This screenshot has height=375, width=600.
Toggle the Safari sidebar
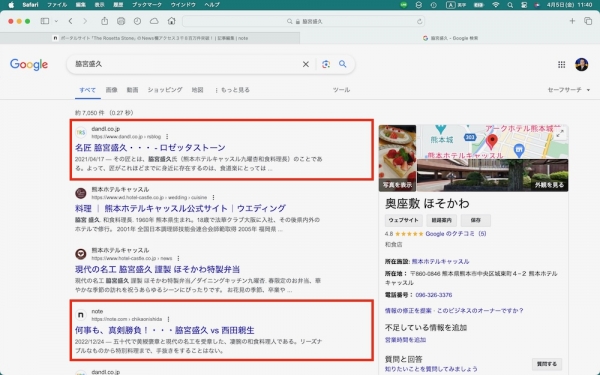click(x=45, y=21)
